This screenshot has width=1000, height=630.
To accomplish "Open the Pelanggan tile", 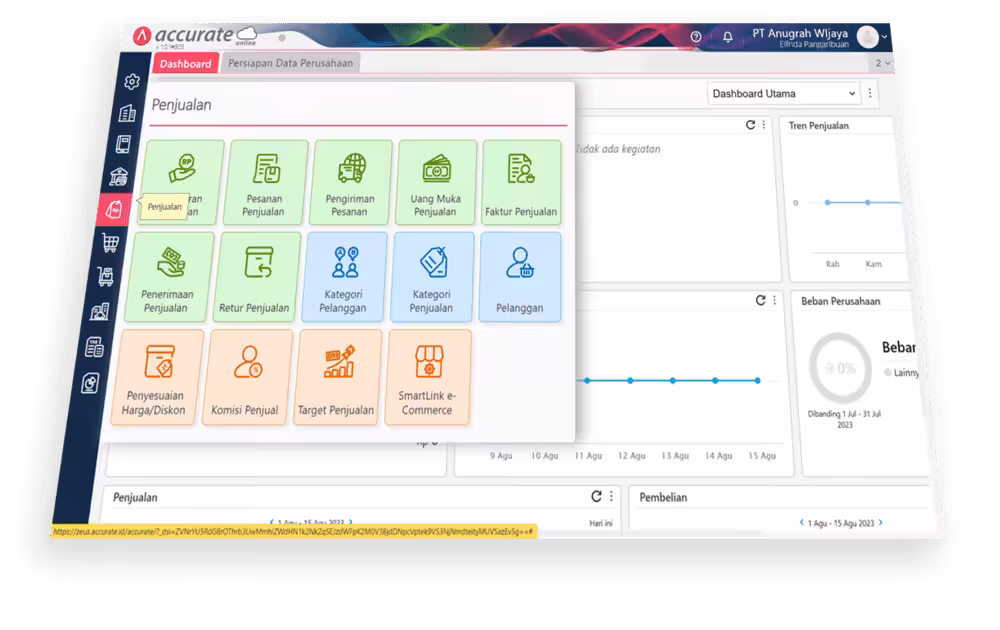I will [520, 277].
